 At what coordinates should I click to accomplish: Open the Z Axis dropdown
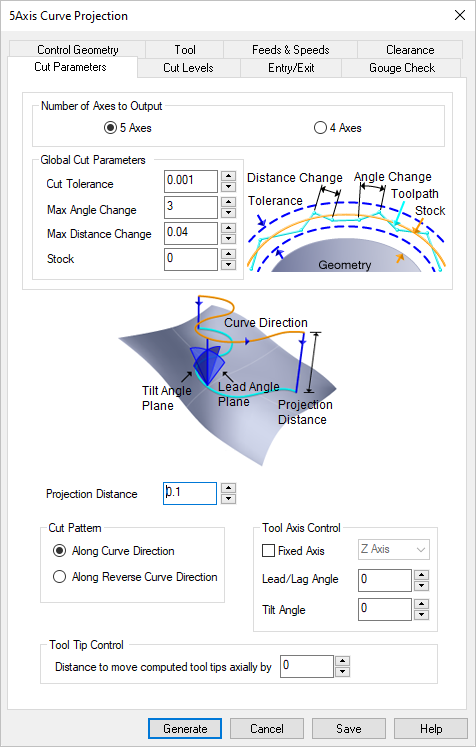click(394, 549)
